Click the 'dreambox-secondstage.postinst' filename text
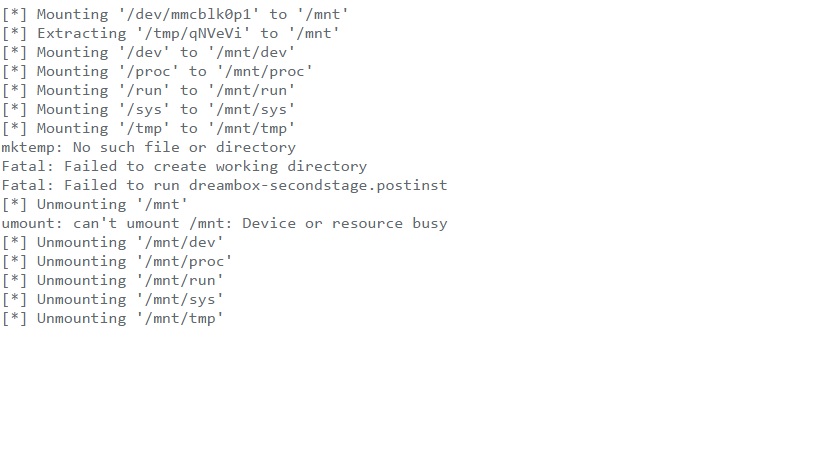Screen dimensions: 819x460 coord(318,185)
